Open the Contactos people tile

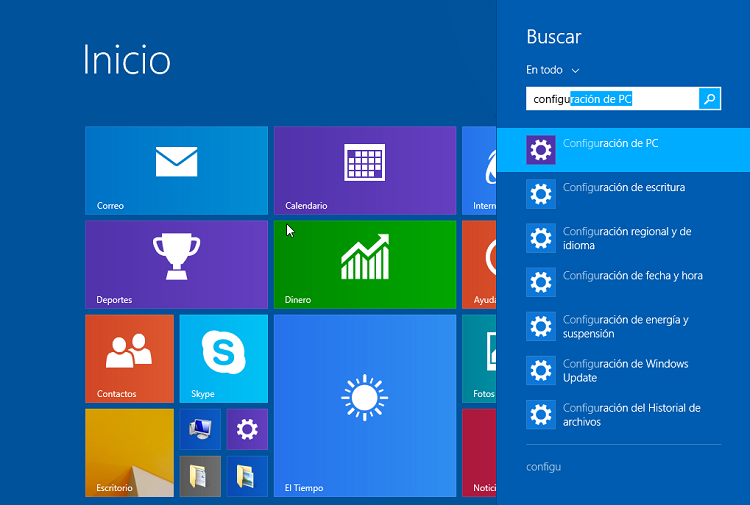[x=129, y=358]
